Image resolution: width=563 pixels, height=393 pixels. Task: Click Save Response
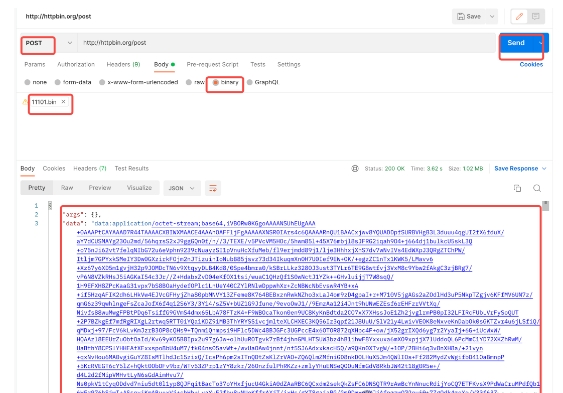pos(516,169)
